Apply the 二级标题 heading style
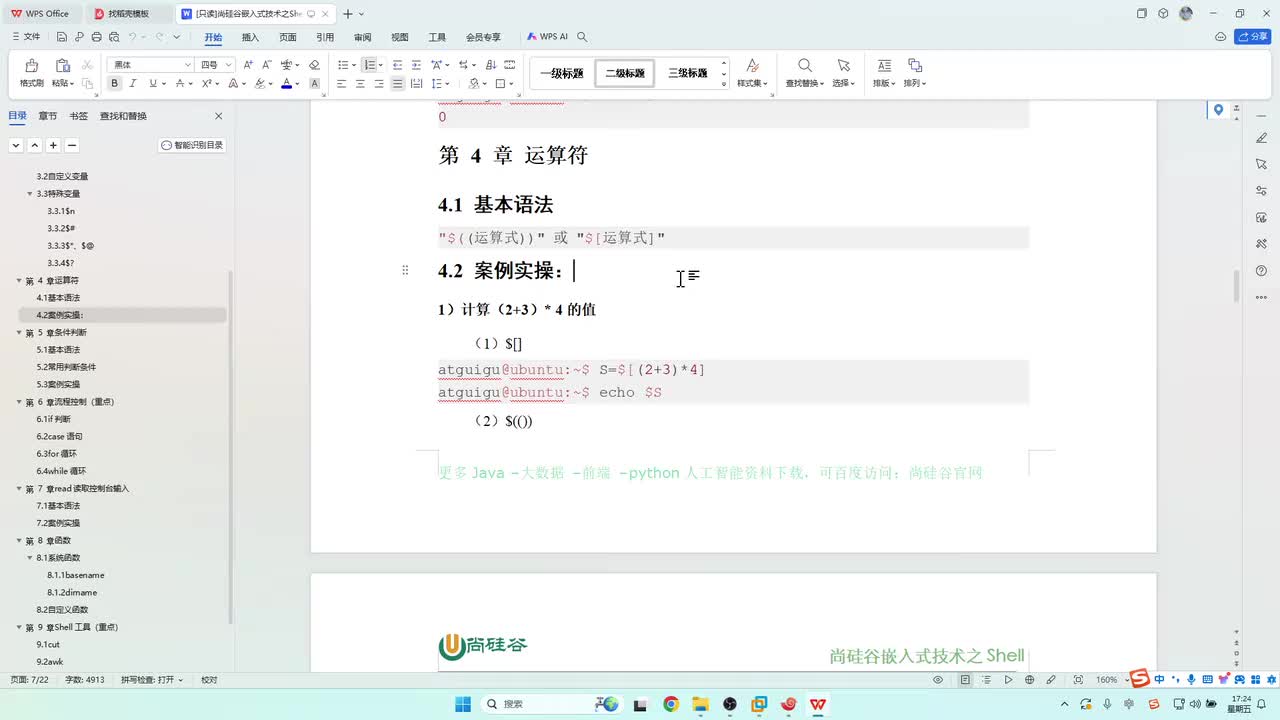Viewport: 1280px width, 720px height. [625, 73]
